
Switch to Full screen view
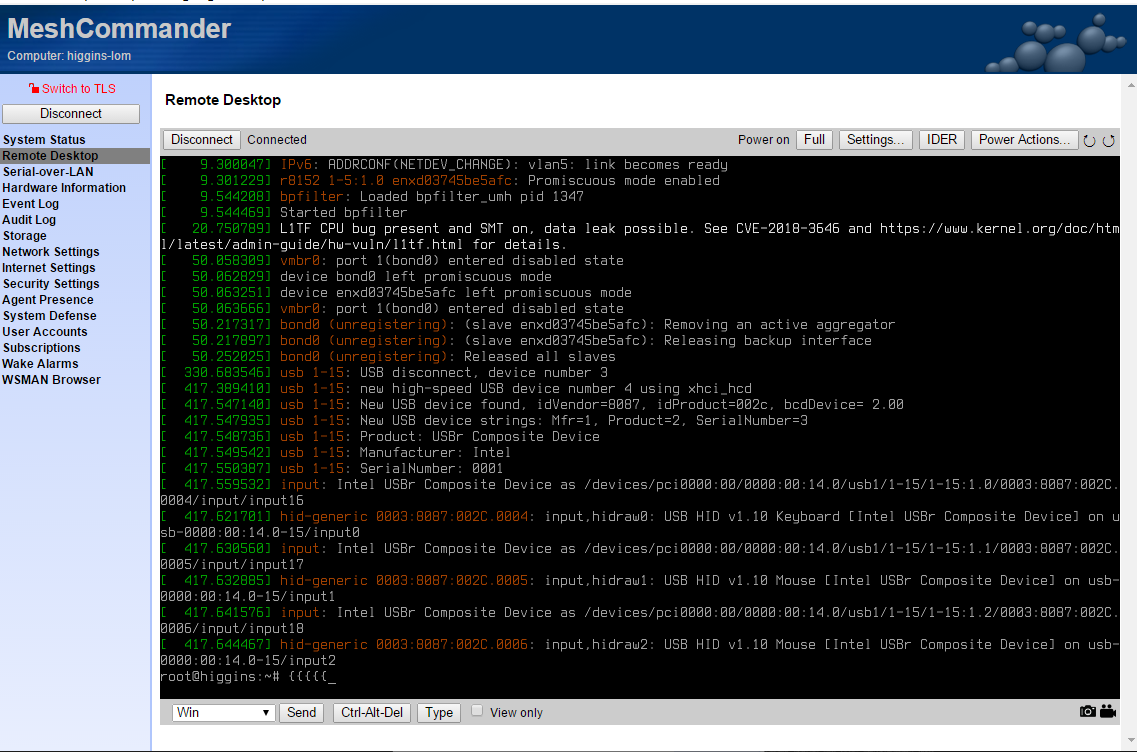click(814, 139)
